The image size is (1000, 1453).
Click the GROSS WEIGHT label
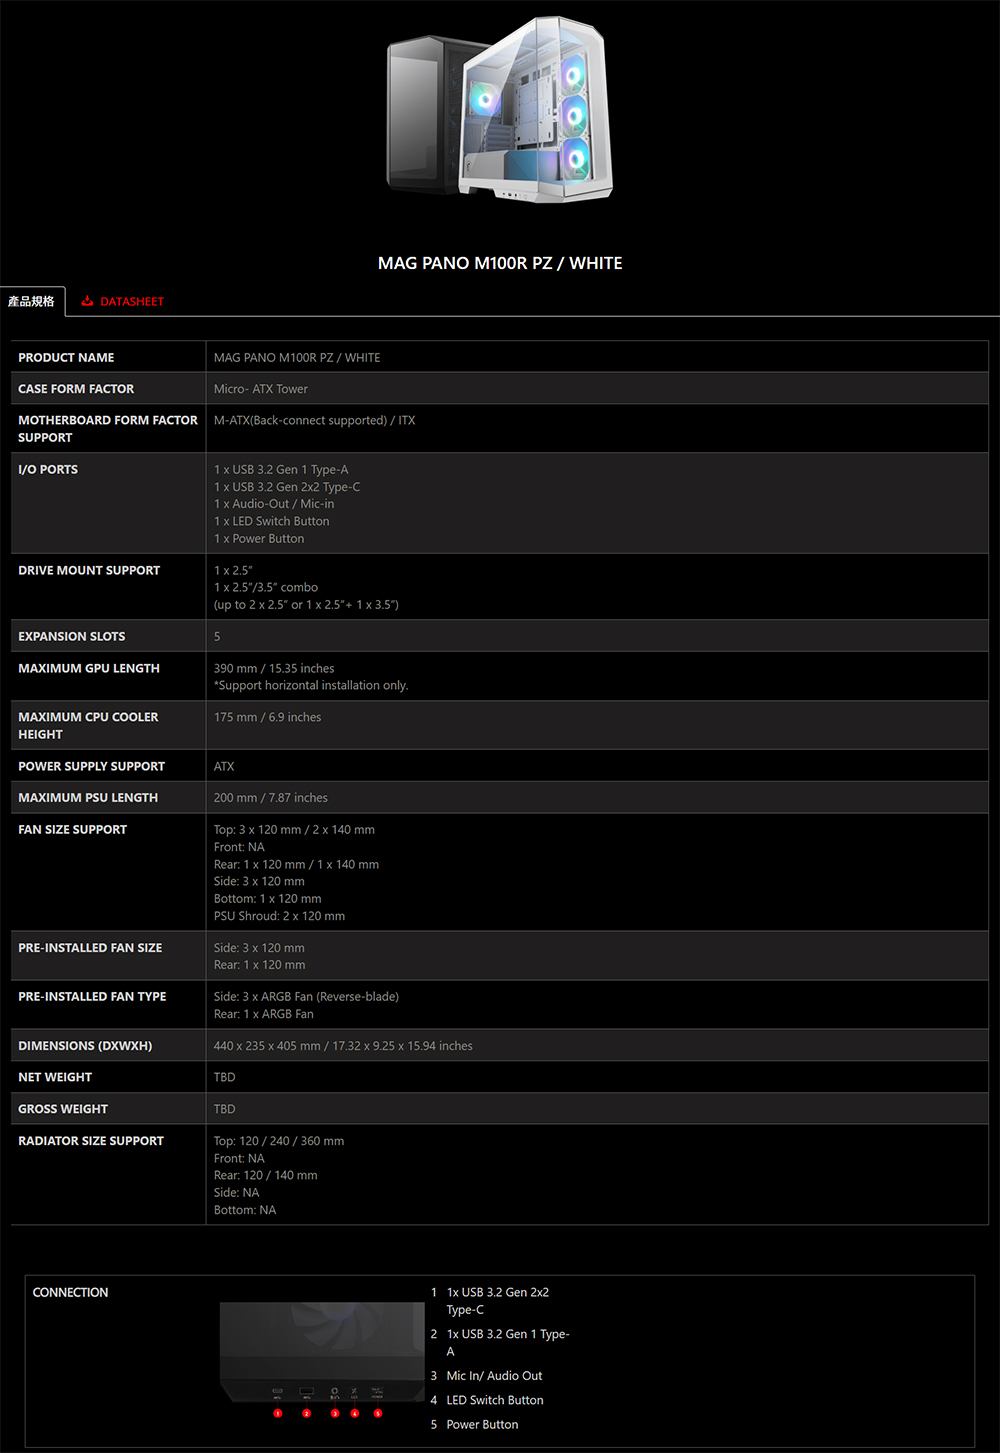point(63,1109)
